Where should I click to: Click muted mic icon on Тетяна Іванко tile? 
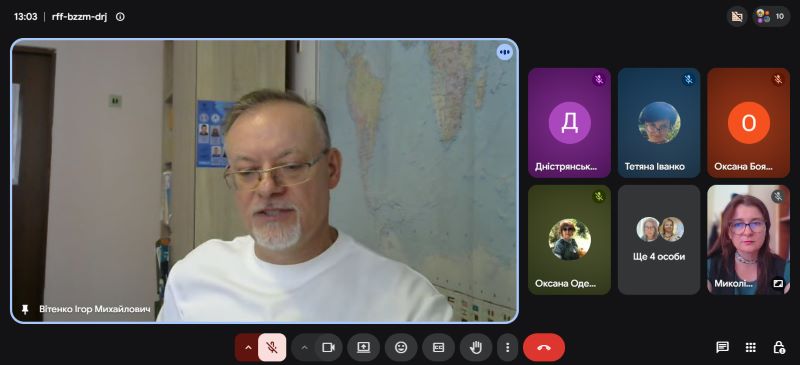tap(688, 80)
